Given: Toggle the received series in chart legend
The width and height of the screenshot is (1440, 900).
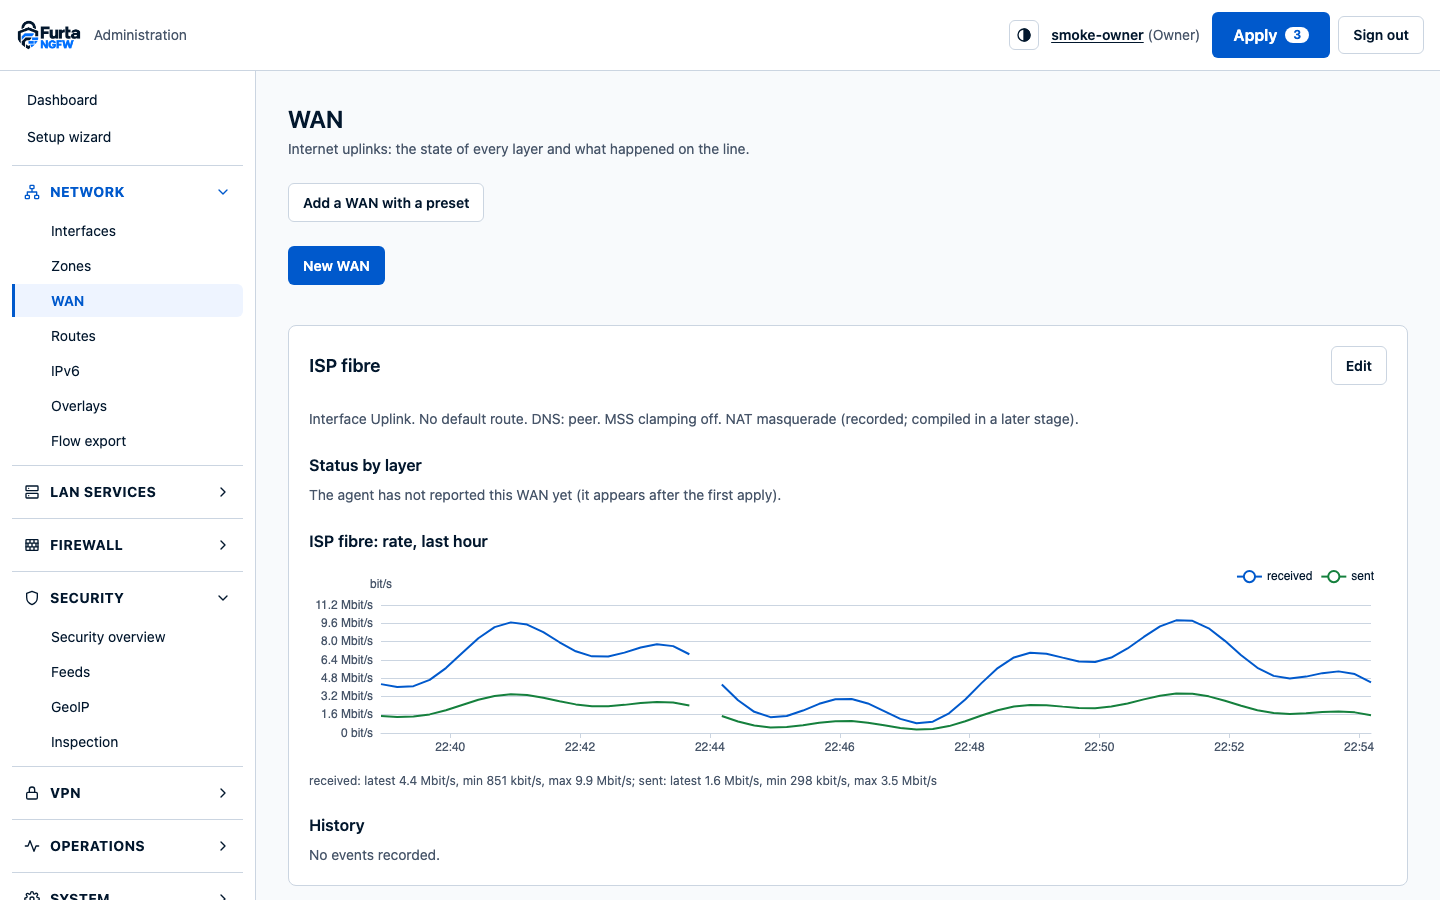Looking at the screenshot, I should tap(1275, 576).
